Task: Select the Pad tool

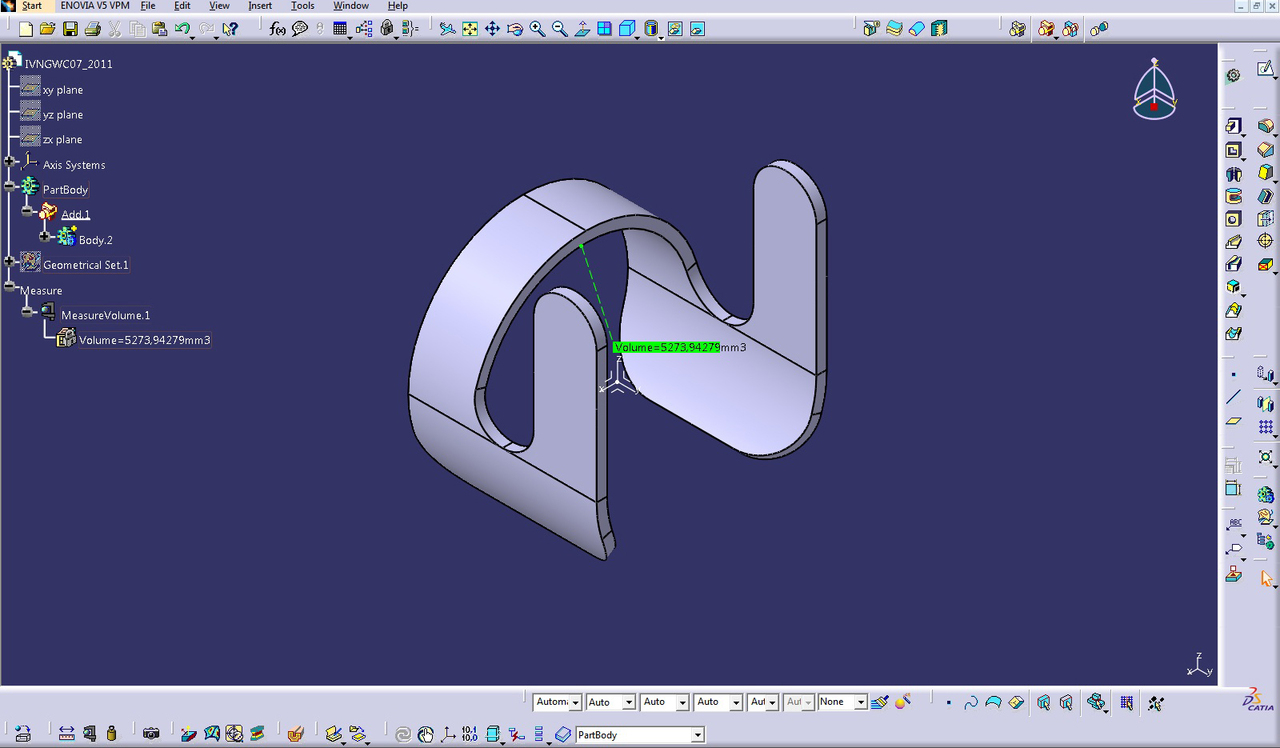Action: (x=1233, y=126)
